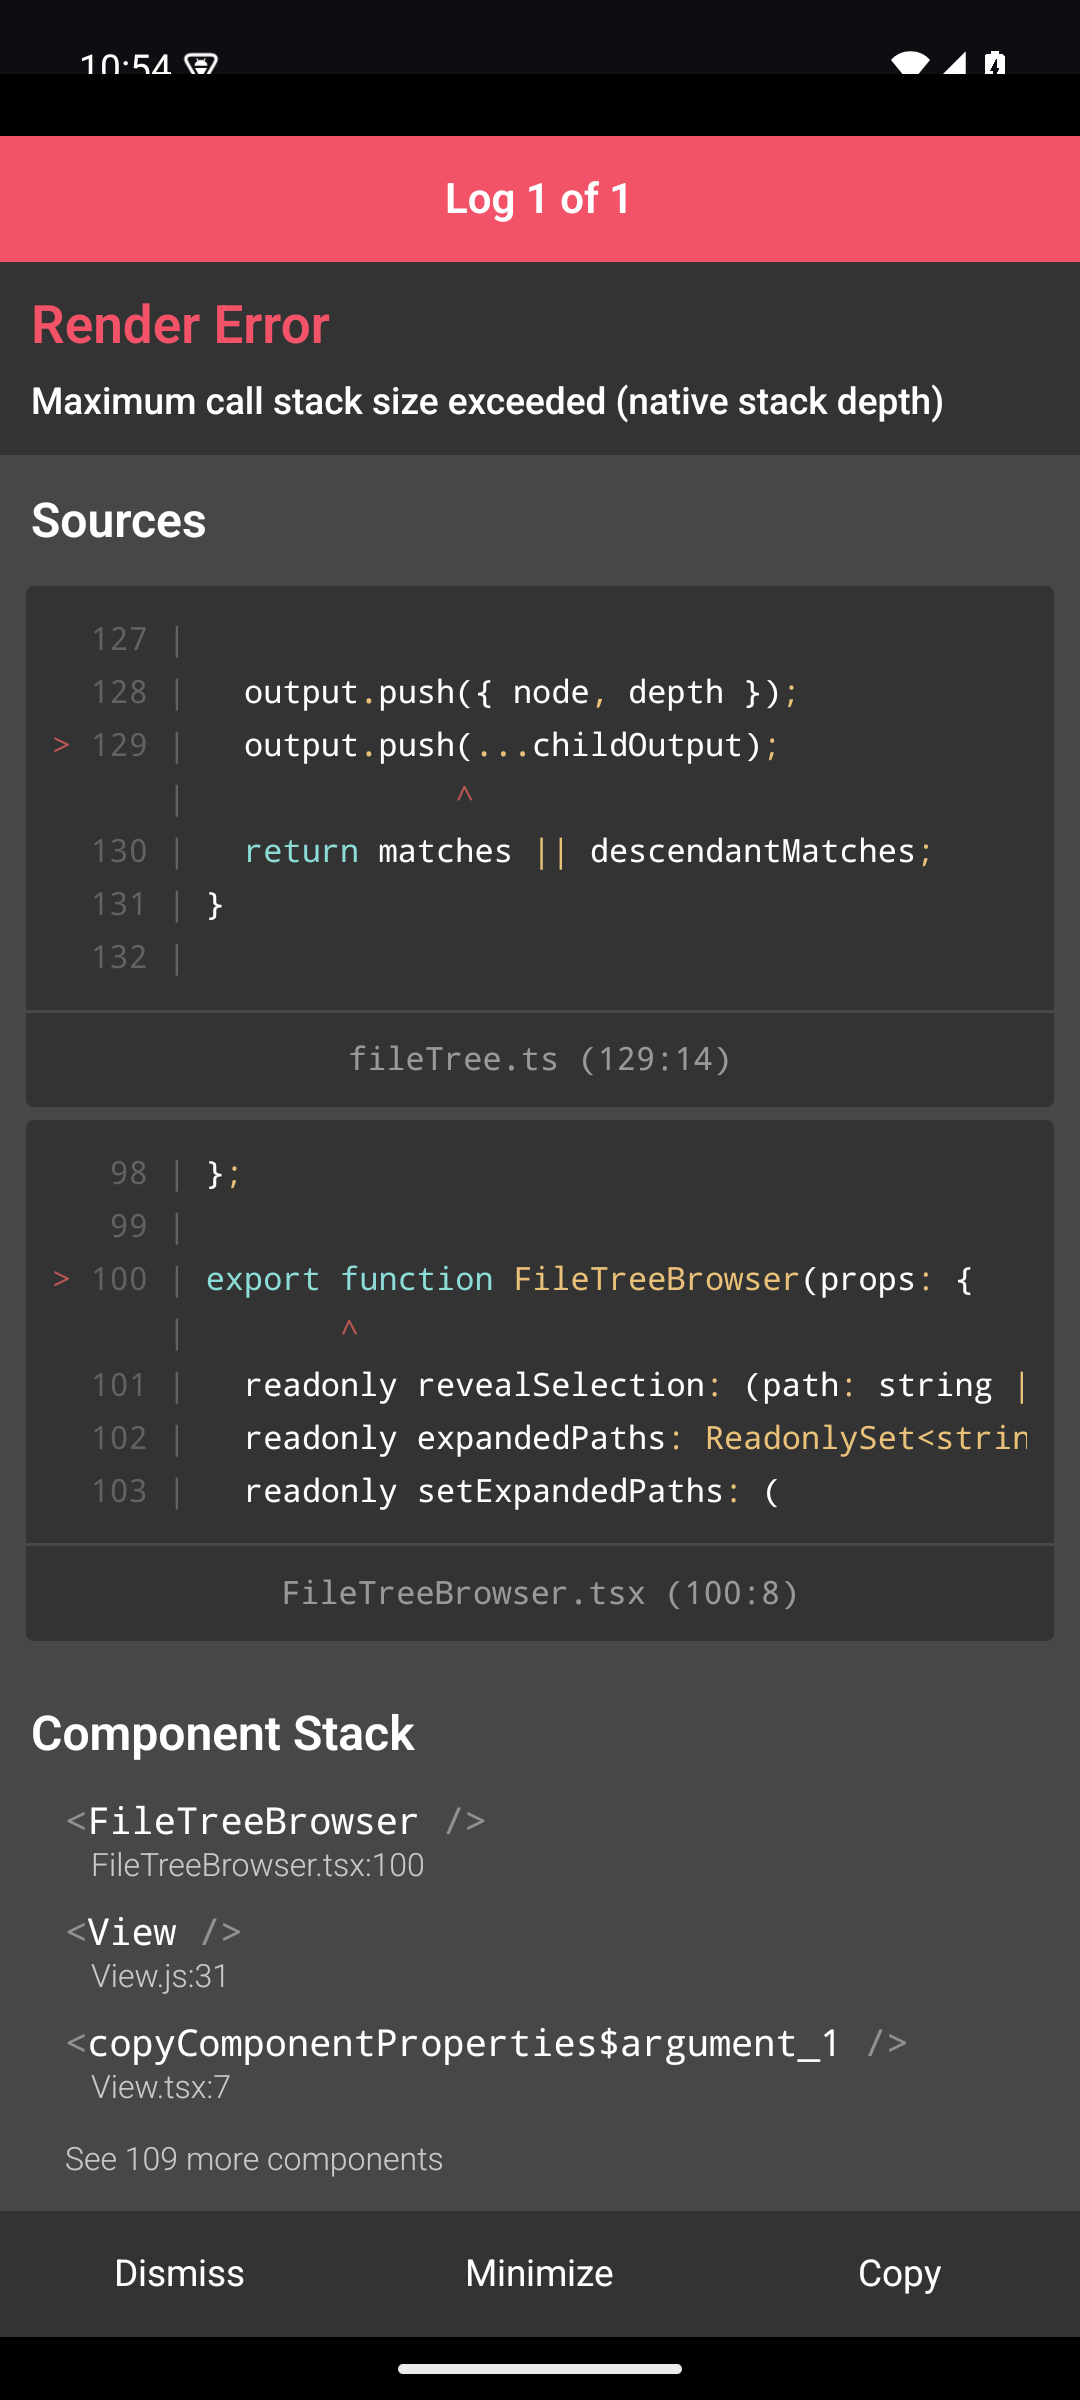The image size is (1080, 2400).
Task: Tap the Minimize button
Action: 540,2273
